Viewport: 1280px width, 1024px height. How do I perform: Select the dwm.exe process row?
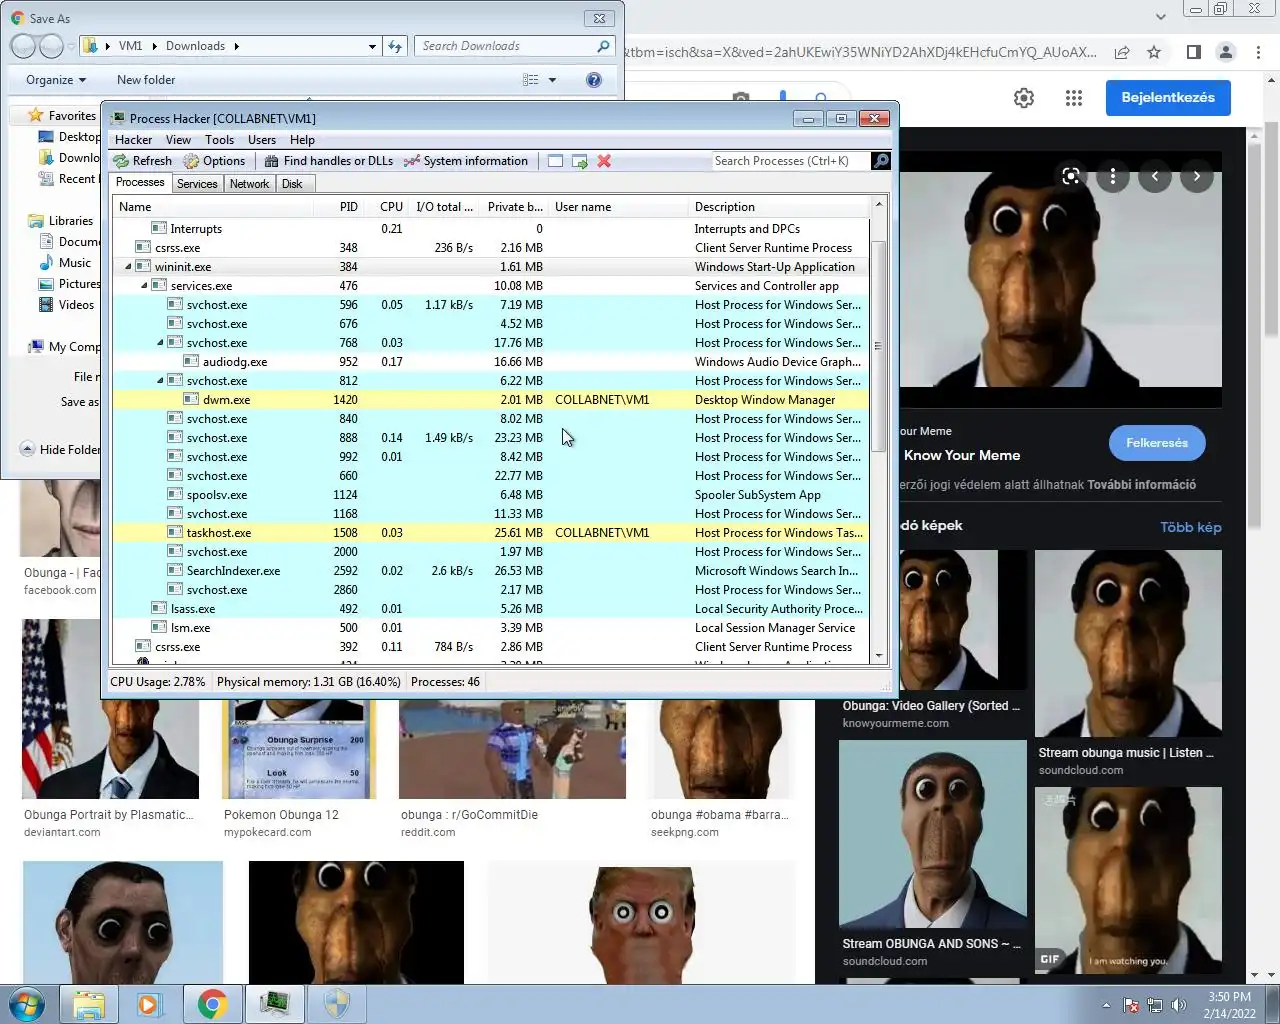click(x=490, y=400)
